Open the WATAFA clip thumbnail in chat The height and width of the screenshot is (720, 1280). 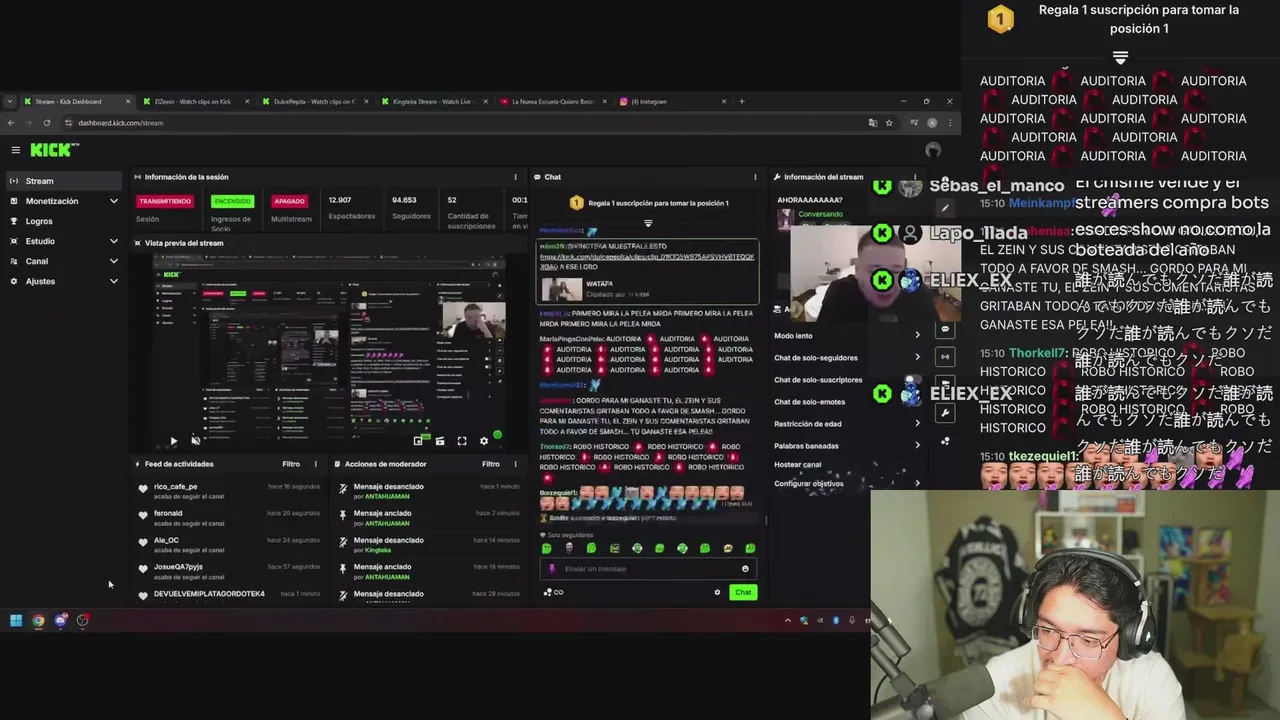[x=562, y=290]
